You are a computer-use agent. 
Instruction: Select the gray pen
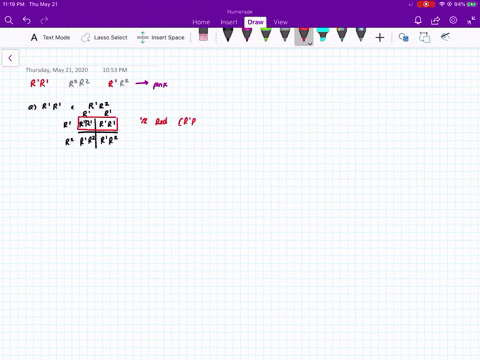coord(285,35)
